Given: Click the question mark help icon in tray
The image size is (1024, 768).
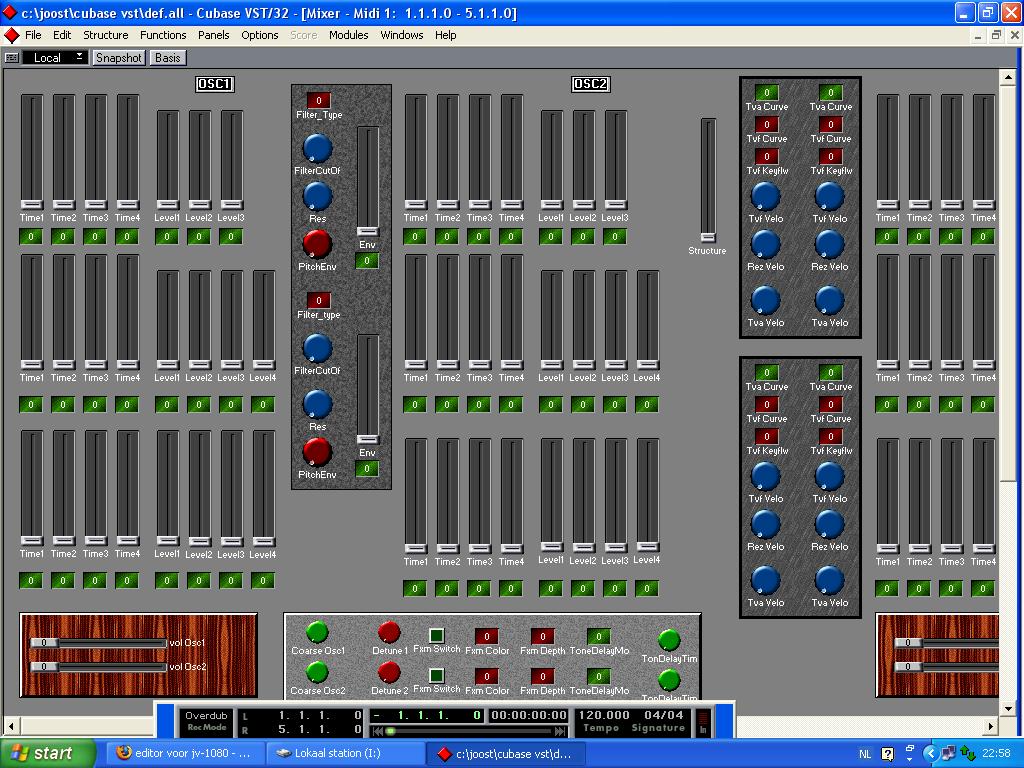Looking at the screenshot, I should pyautogui.click(x=888, y=754).
